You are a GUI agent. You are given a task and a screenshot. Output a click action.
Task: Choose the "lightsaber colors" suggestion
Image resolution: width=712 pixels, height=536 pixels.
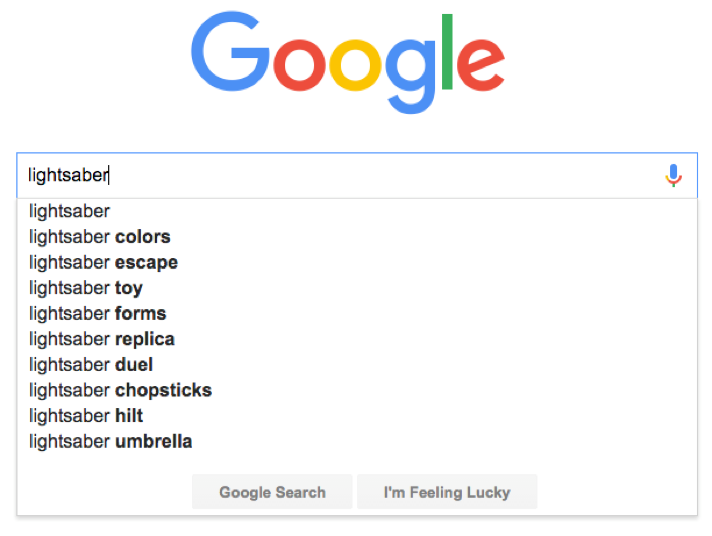[100, 237]
